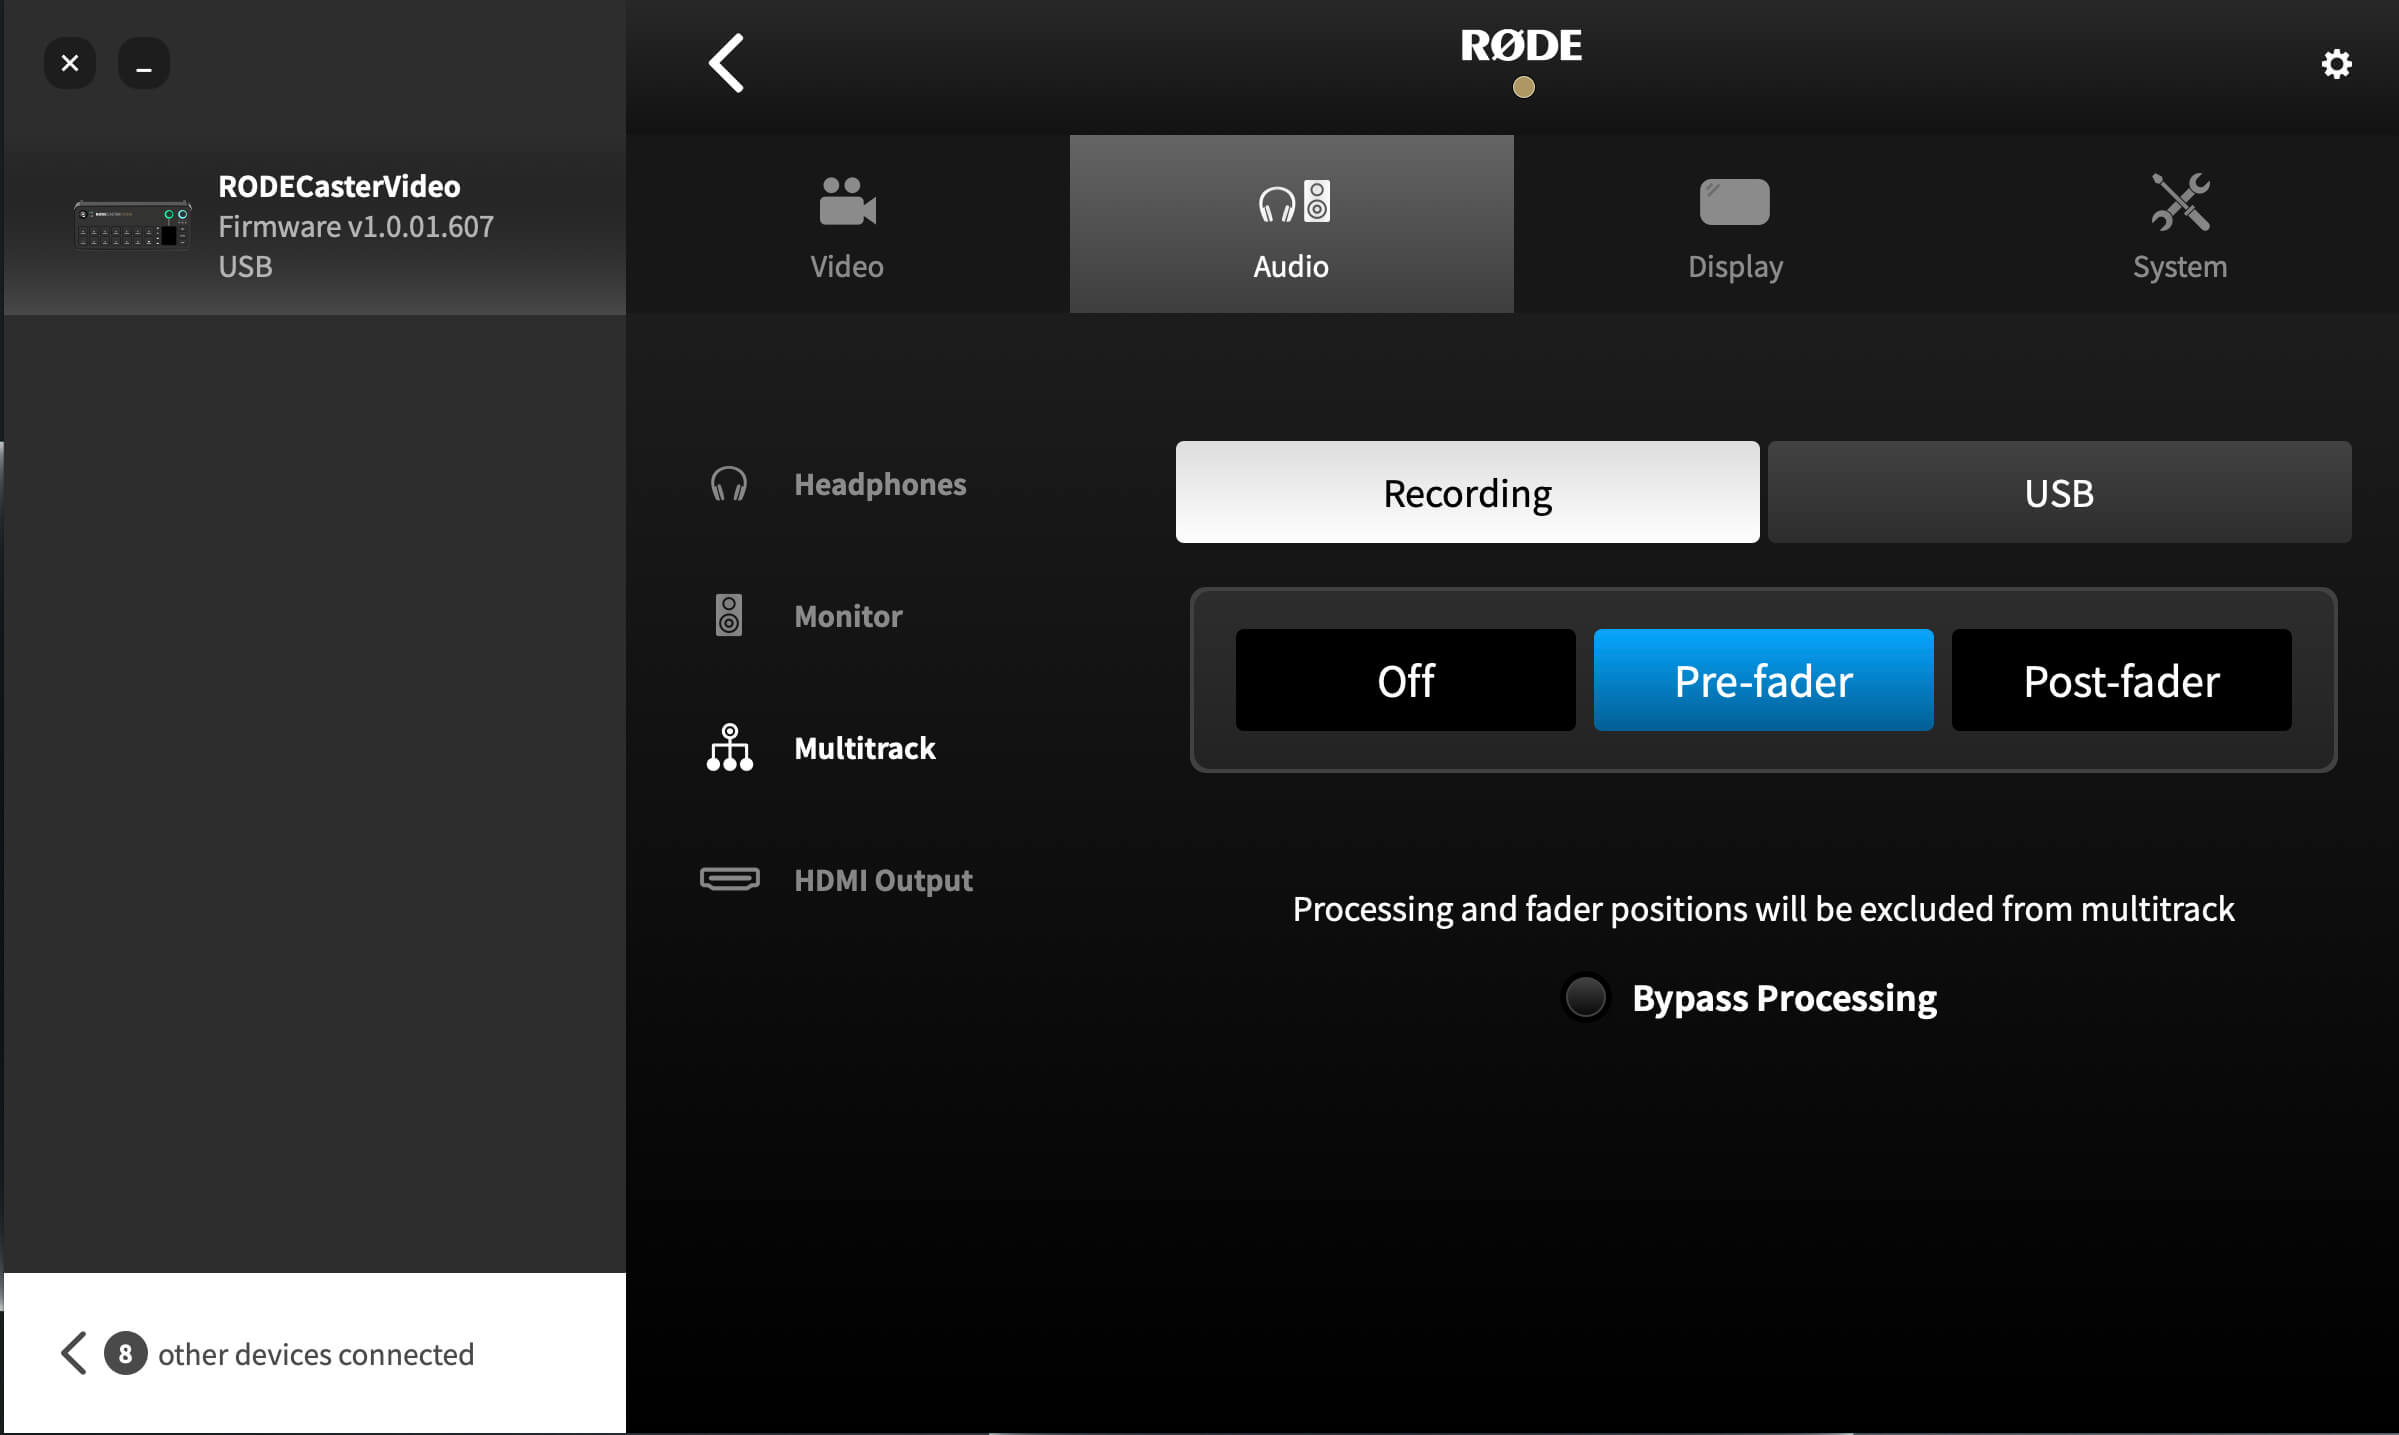Click the RODECasterVideo device thumbnail
Viewport: 2399px width, 1435px height.
click(132, 225)
